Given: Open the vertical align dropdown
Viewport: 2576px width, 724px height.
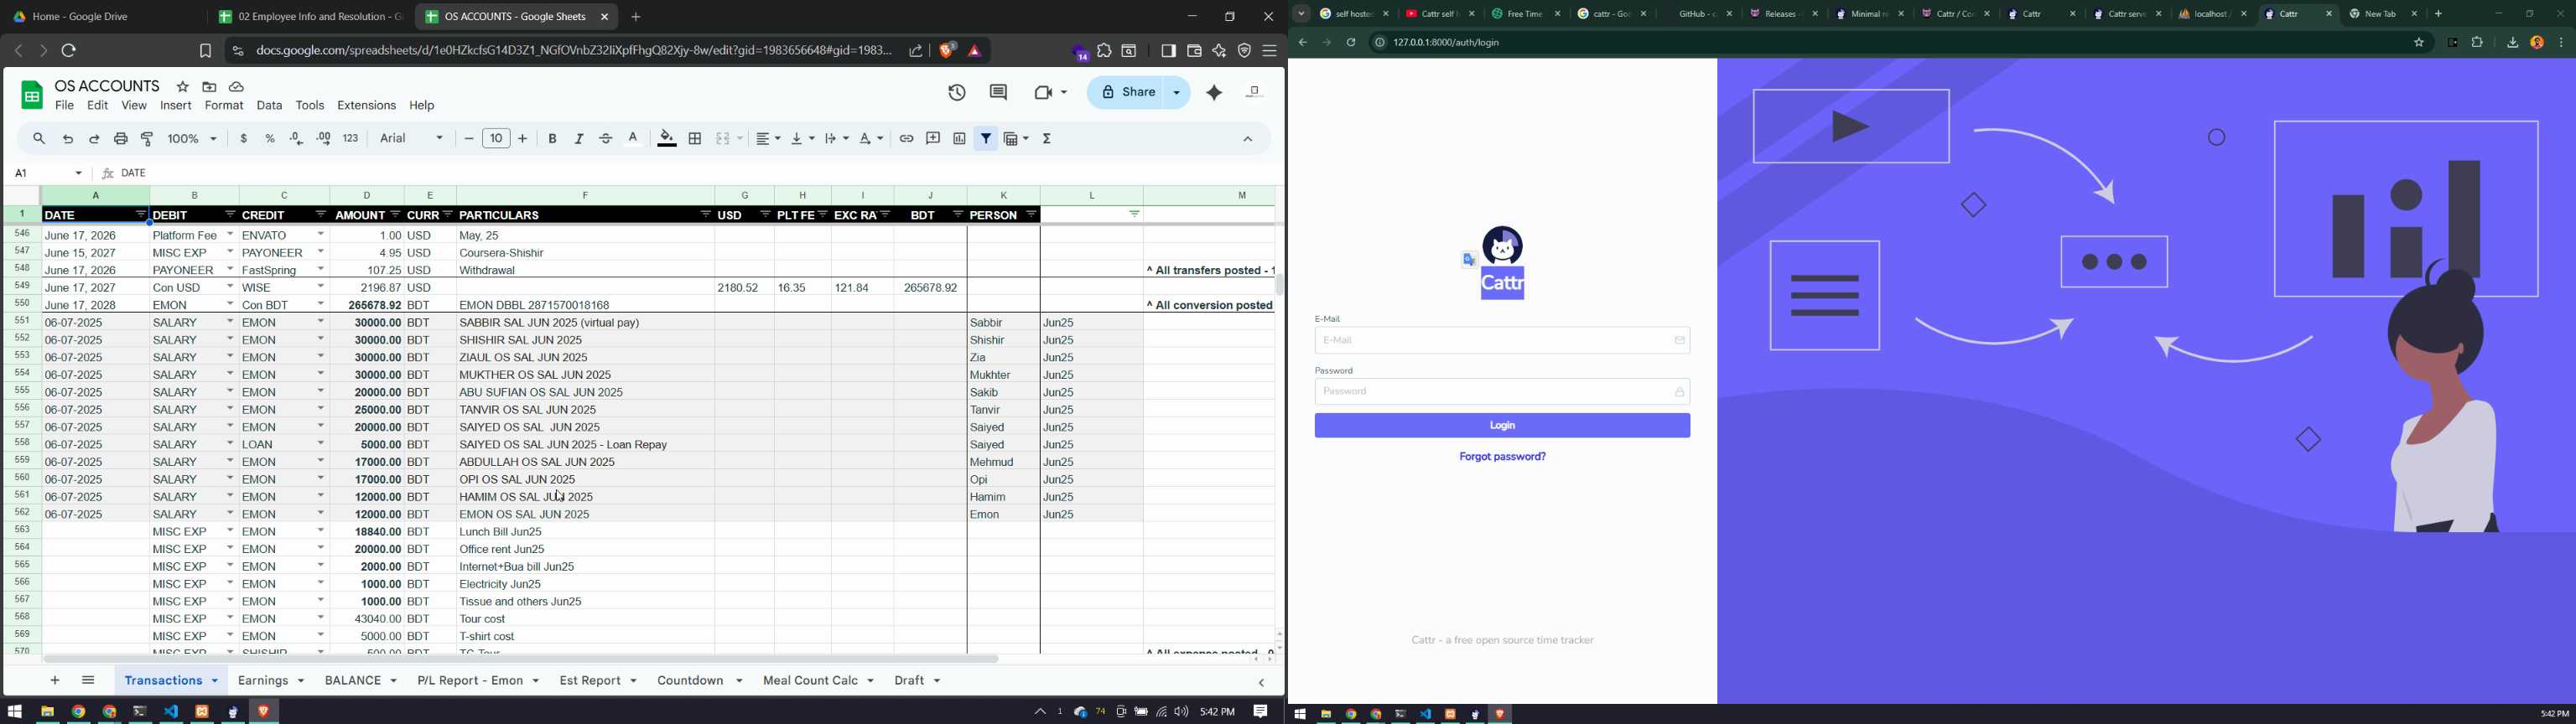Looking at the screenshot, I should (802, 139).
